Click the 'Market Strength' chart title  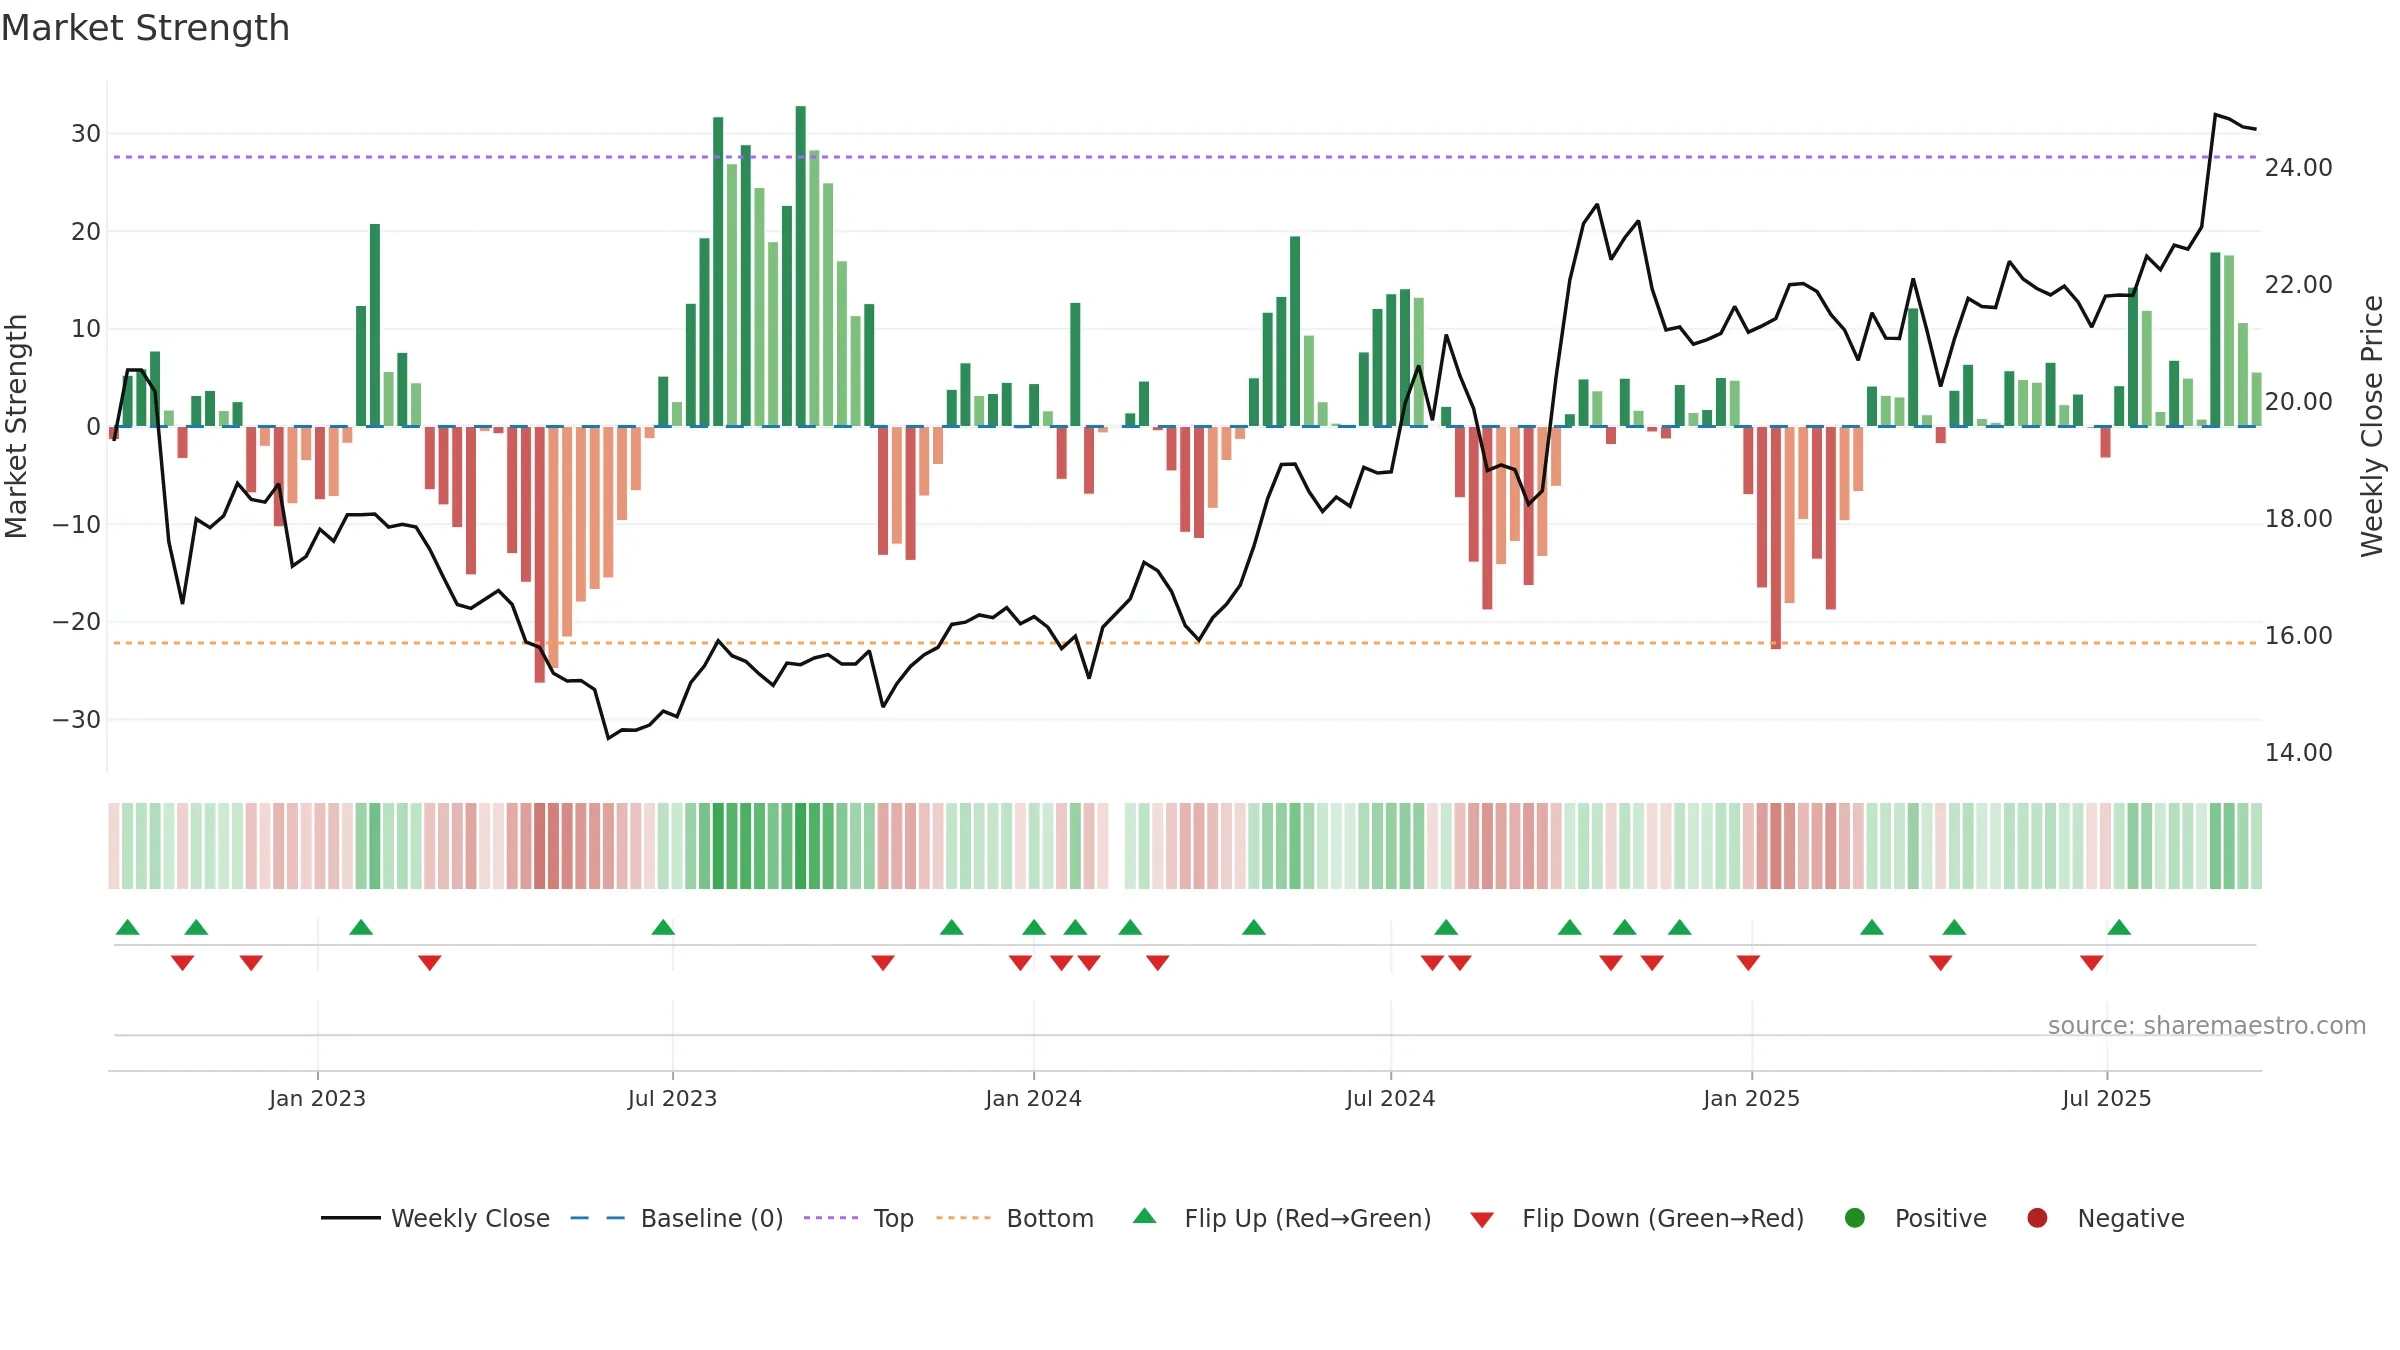pos(145,28)
